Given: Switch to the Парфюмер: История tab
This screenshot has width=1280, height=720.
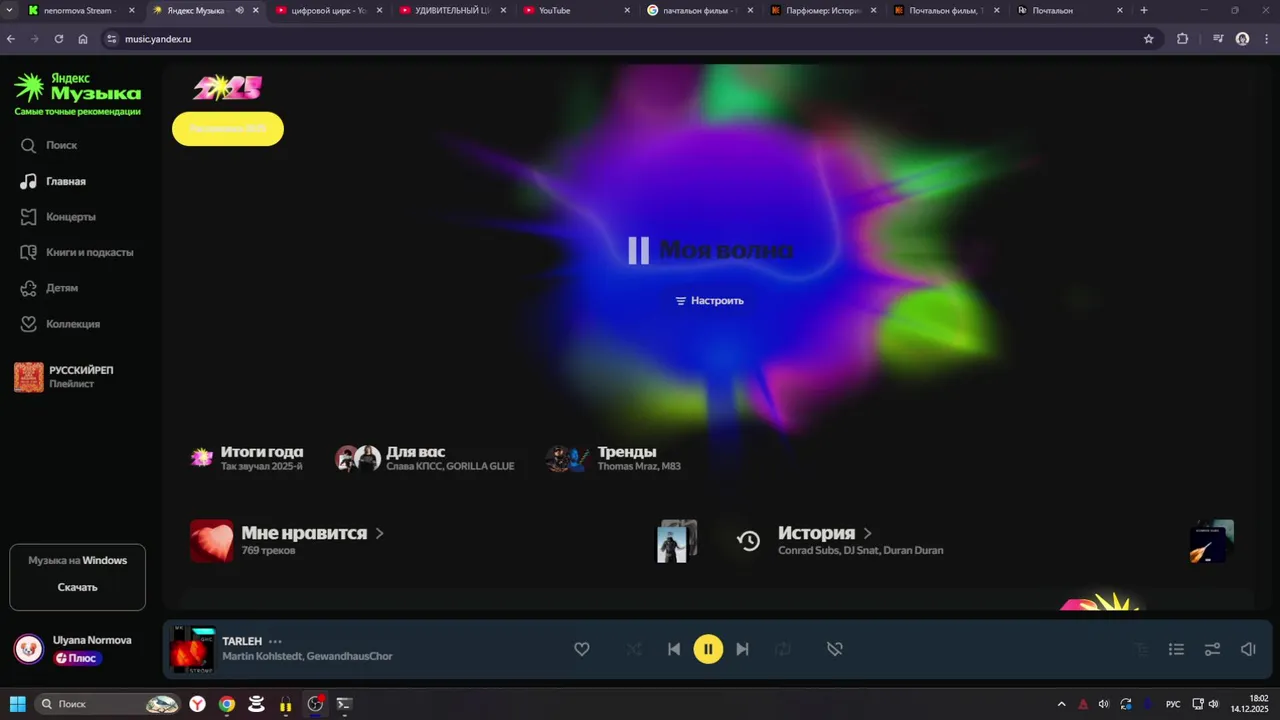Looking at the screenshot, I should [x=825, y=10].
